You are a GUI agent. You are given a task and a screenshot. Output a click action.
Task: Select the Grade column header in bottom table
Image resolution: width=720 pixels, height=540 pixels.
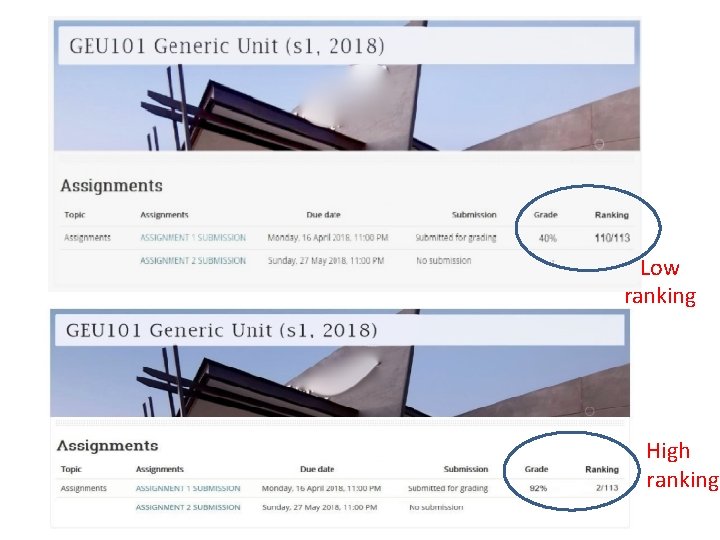(536, 469)
